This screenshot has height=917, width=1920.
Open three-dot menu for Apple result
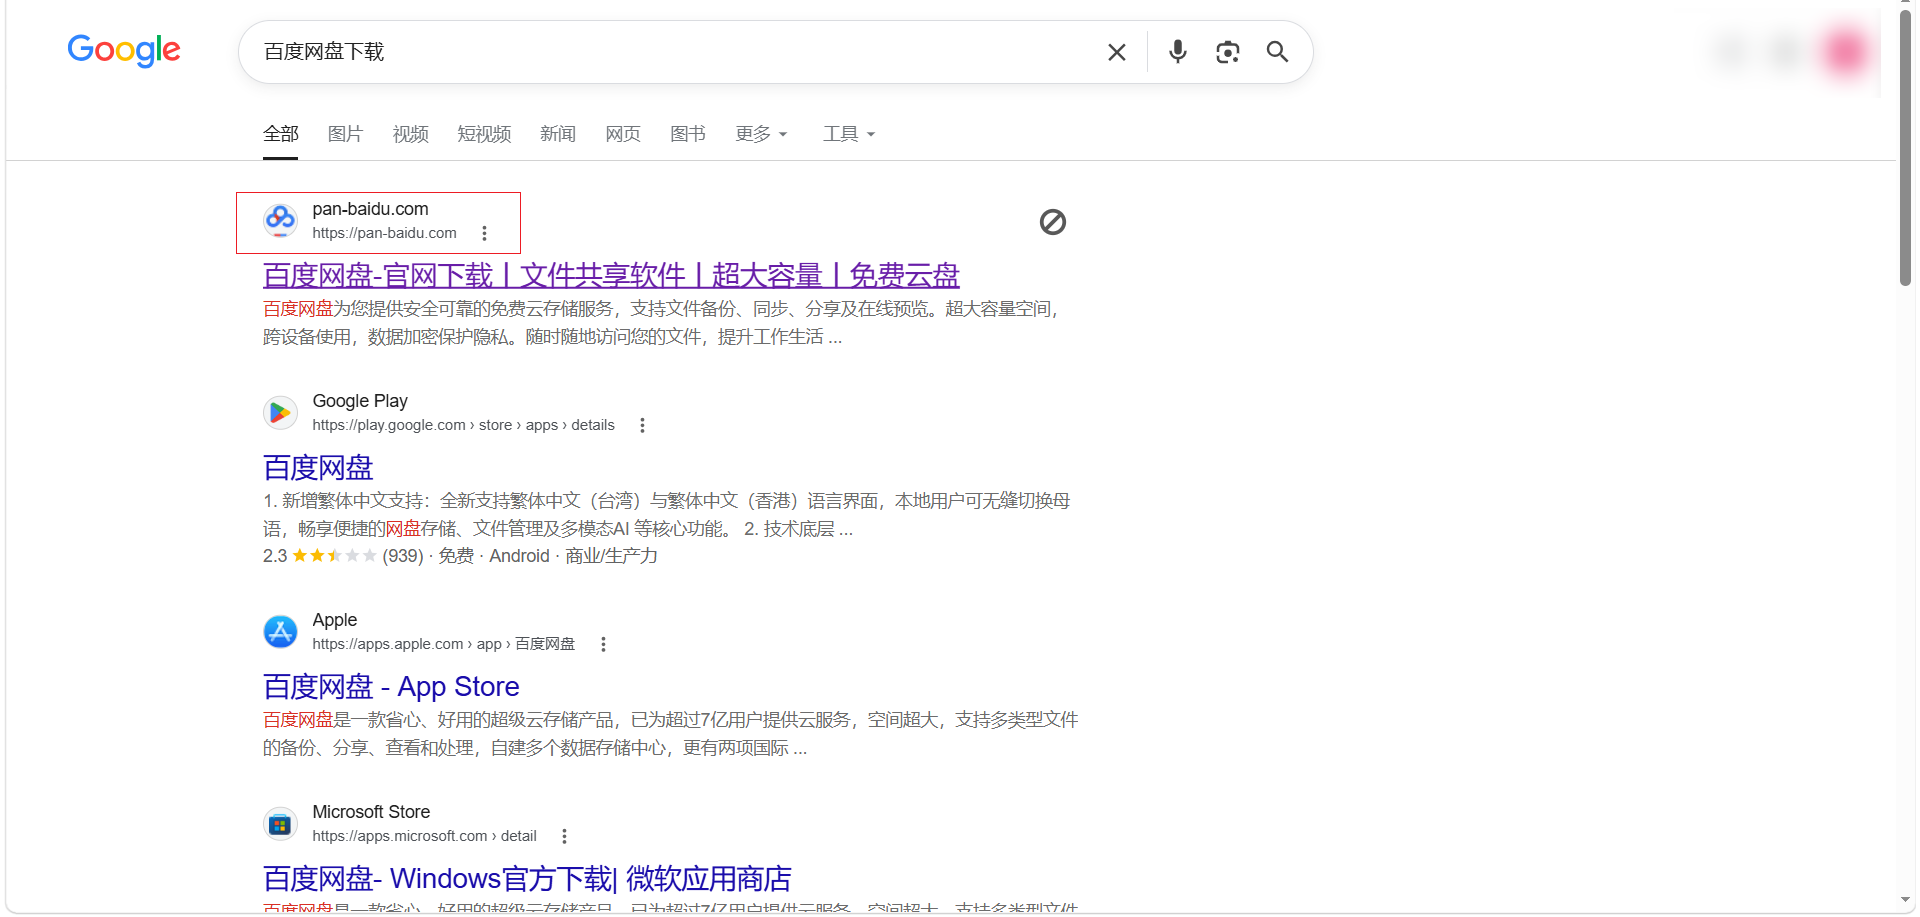(x=603, y=644)
